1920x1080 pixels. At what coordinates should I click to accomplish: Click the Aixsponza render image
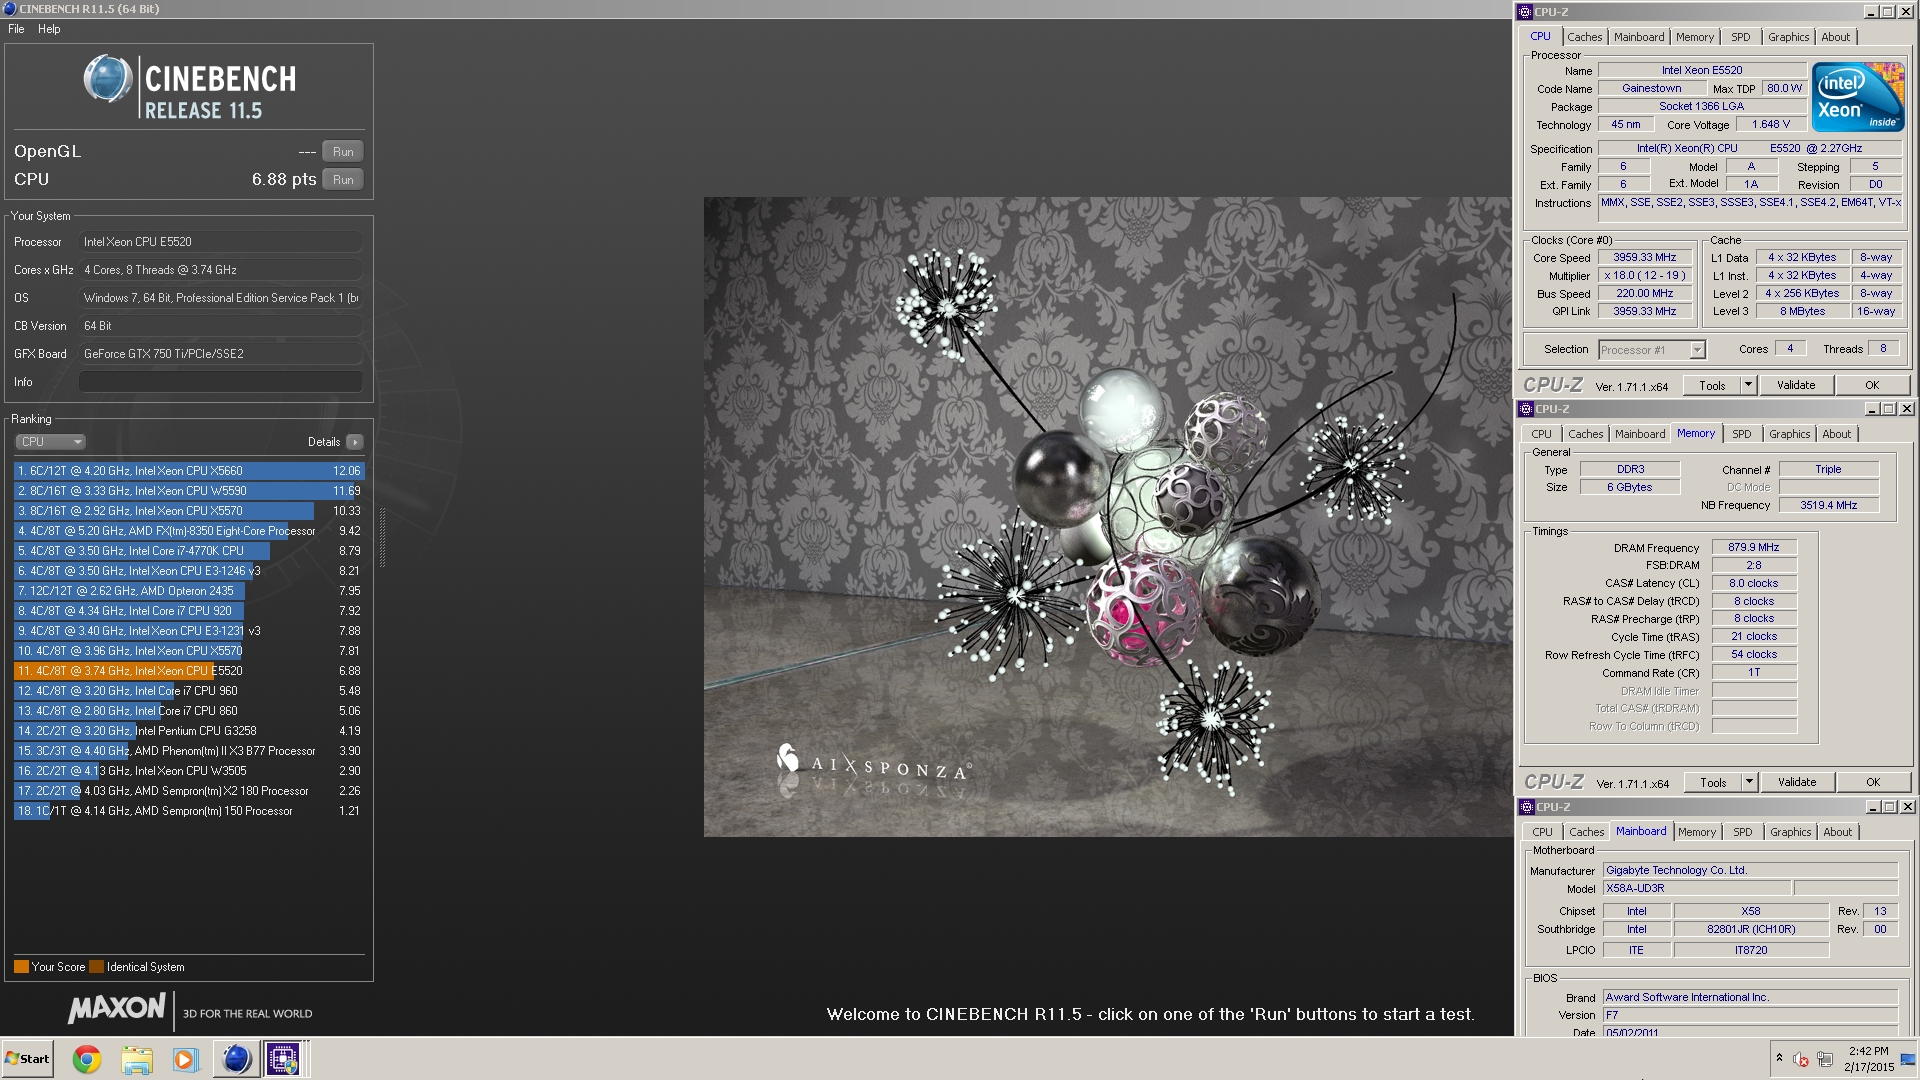coord(1108,517)
